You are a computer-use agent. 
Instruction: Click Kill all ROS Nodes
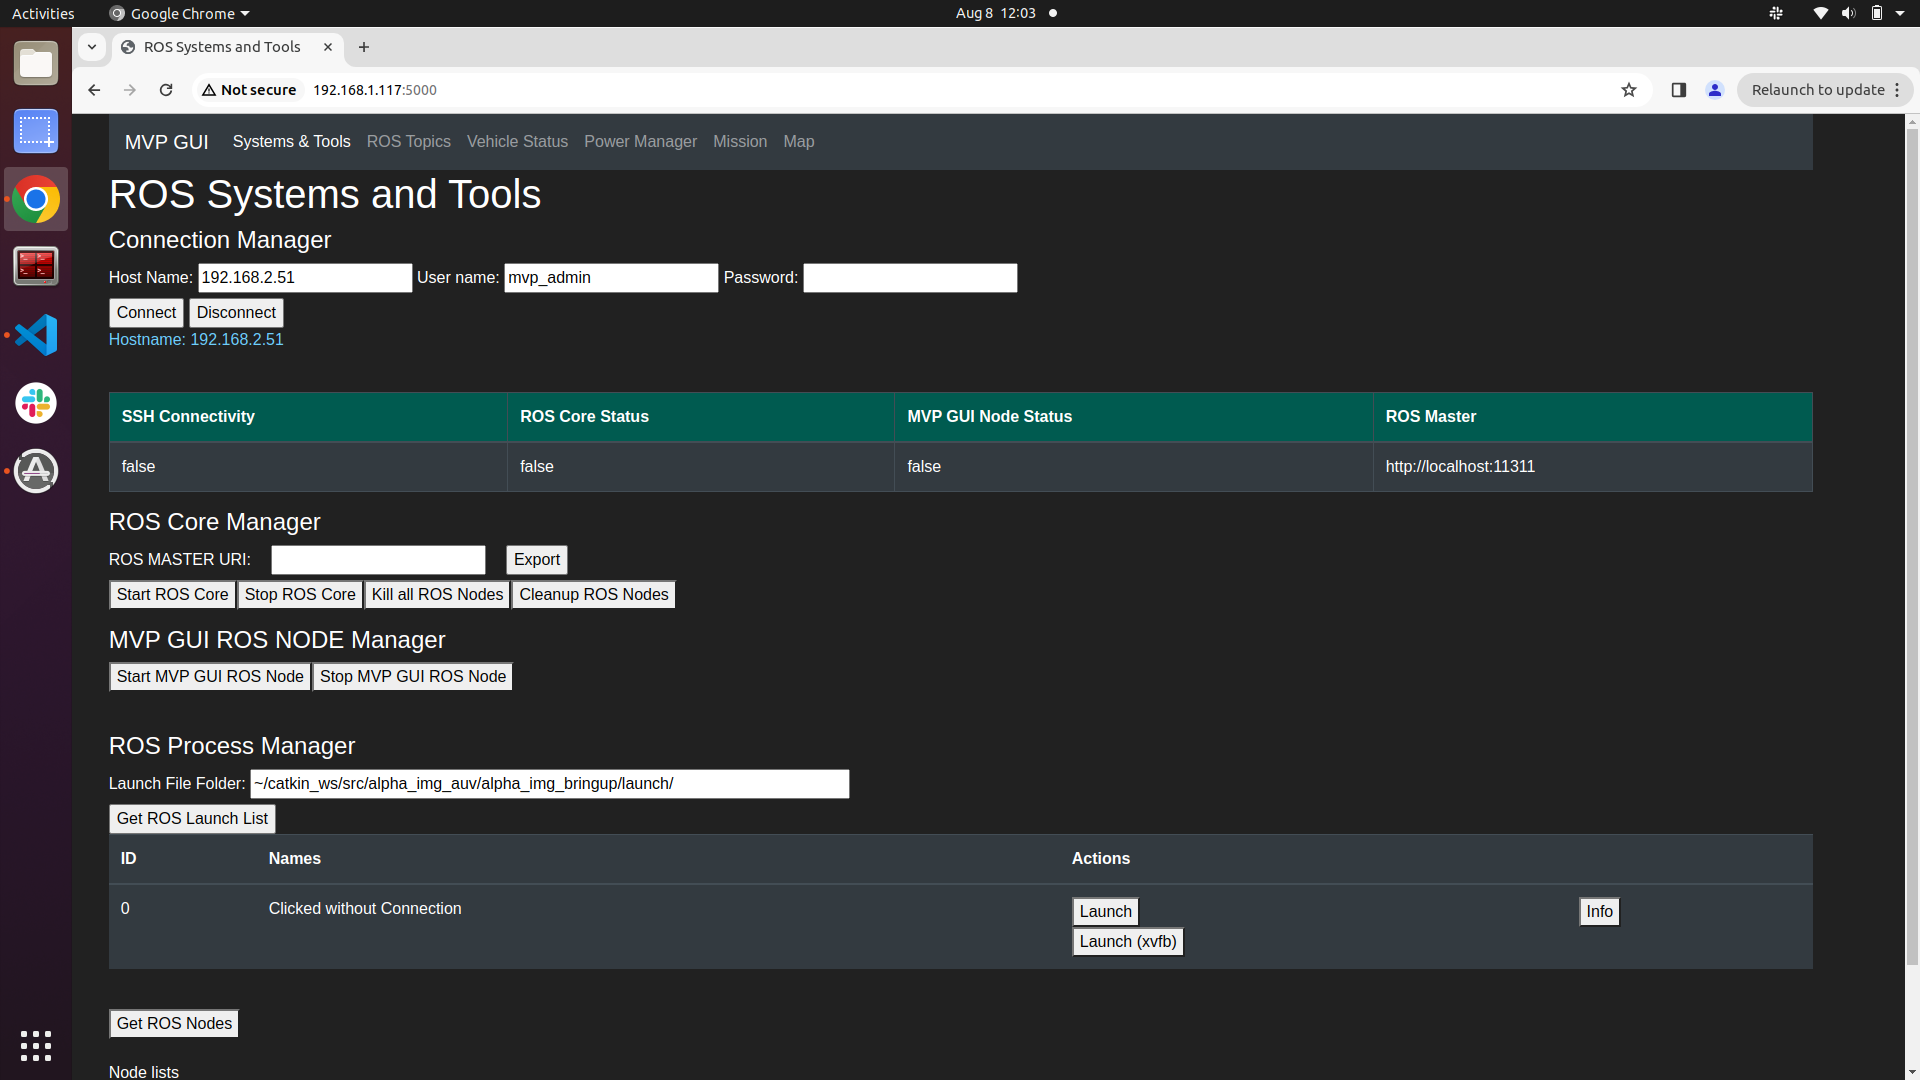[x=437, y=595]
